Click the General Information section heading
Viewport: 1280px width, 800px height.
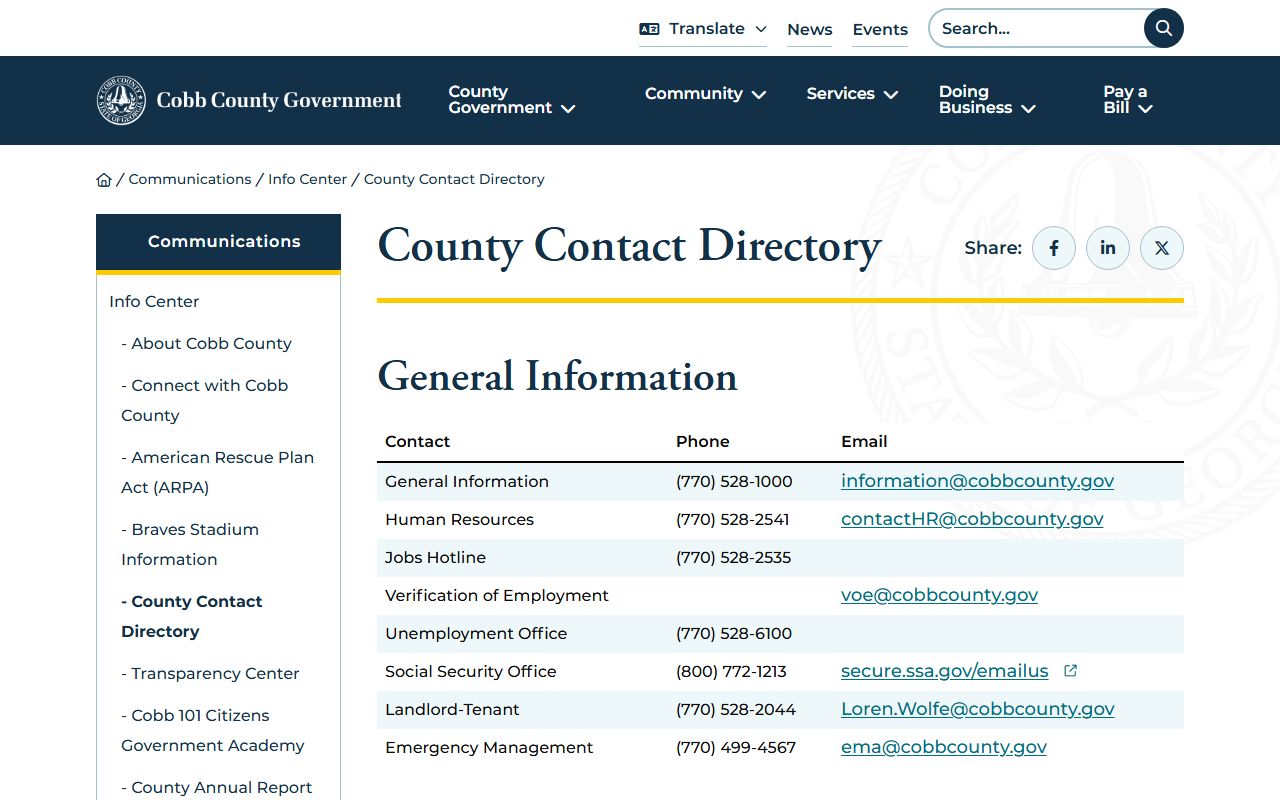tap(557, 377)
